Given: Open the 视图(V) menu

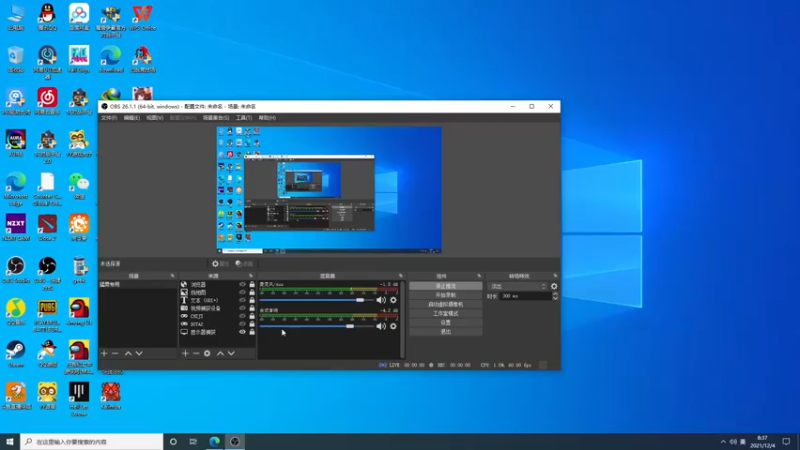Looking at the screenshot, I should (155, 118).
